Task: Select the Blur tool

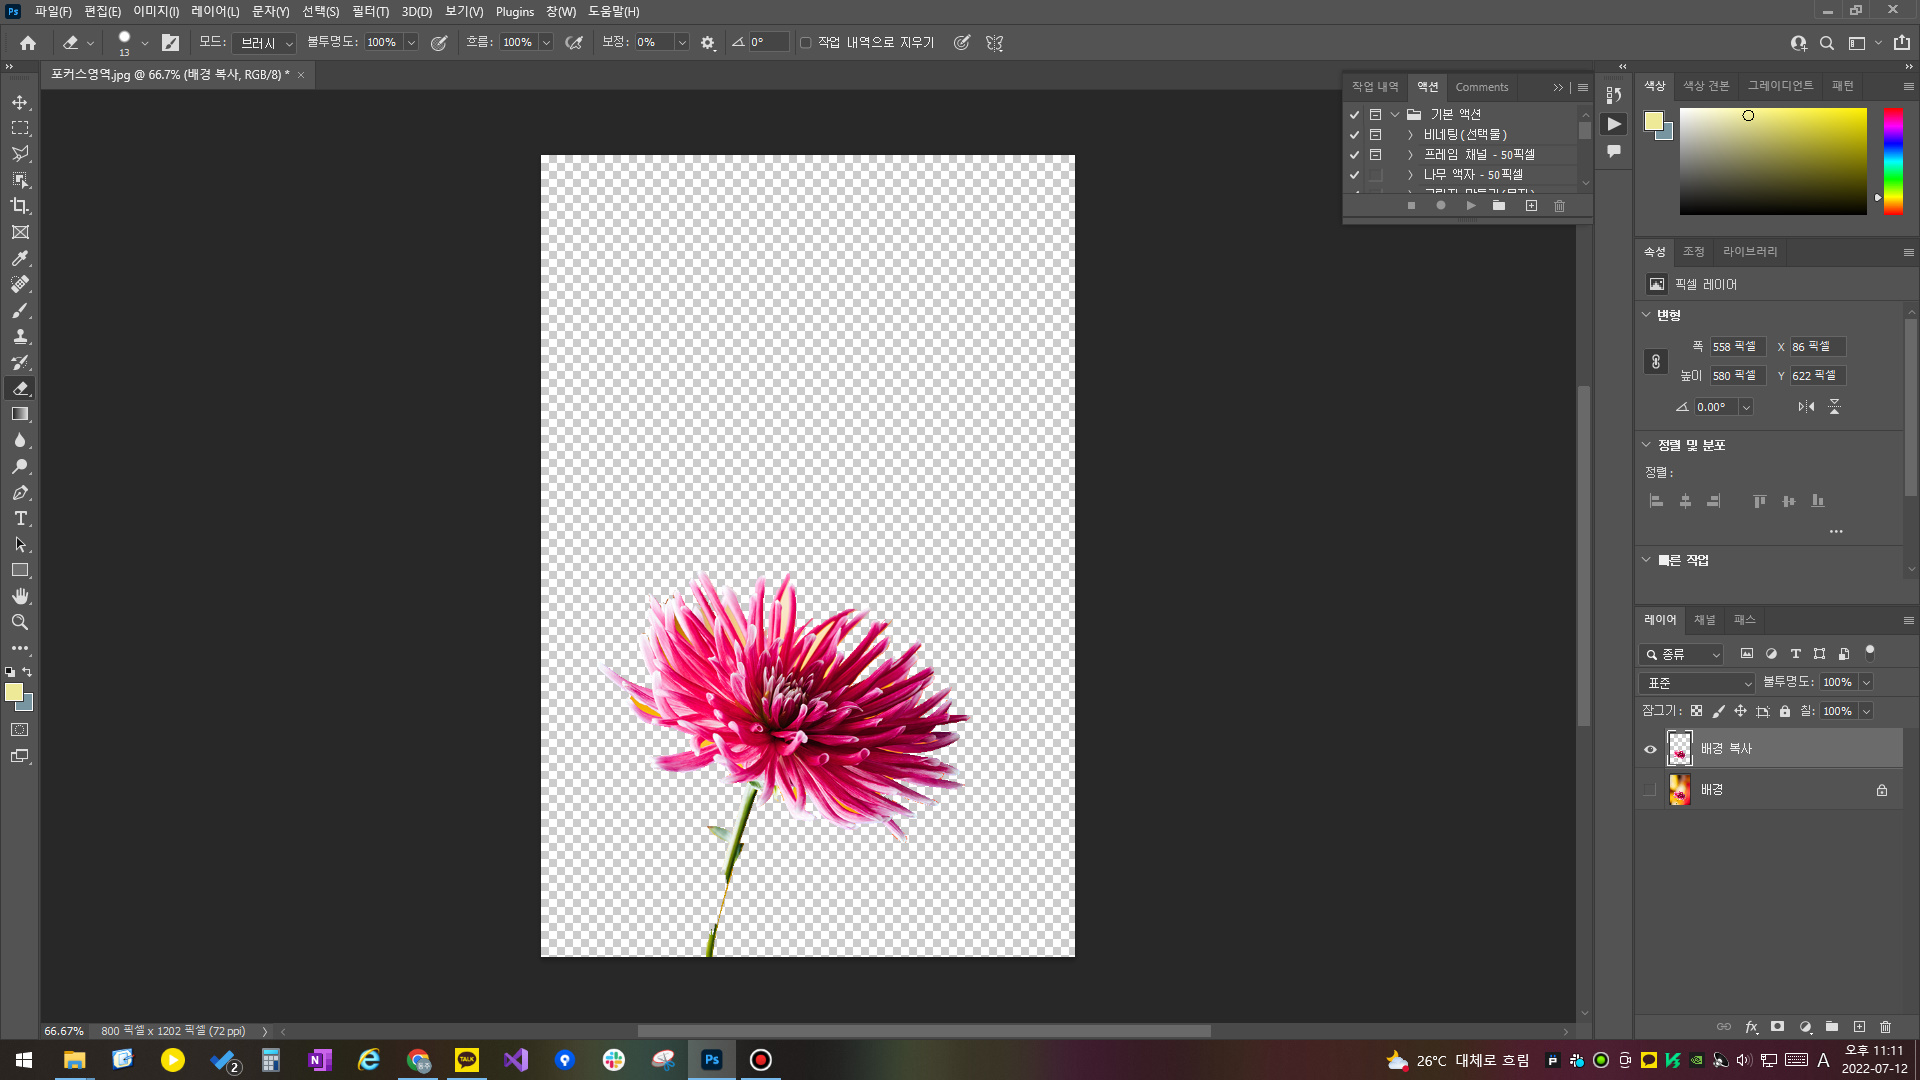Action: point(20,440)
